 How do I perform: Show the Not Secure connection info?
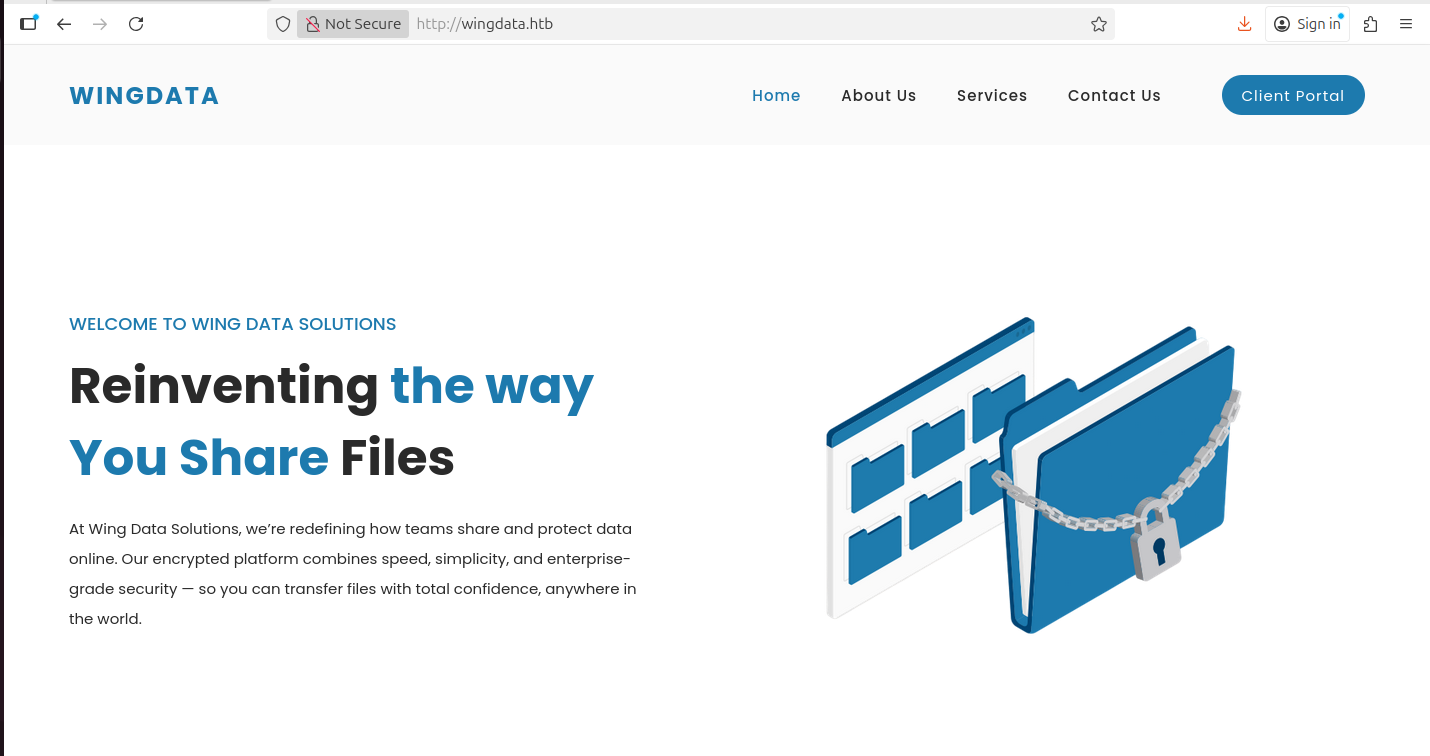coord(353,24)
